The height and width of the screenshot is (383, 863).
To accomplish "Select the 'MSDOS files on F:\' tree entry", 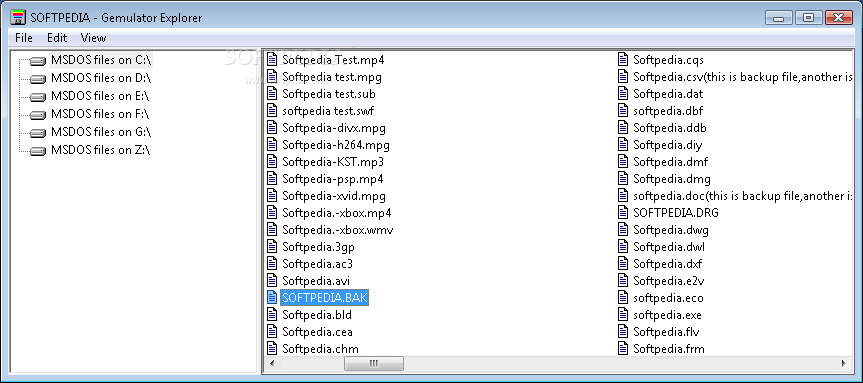I will [100, 114].
